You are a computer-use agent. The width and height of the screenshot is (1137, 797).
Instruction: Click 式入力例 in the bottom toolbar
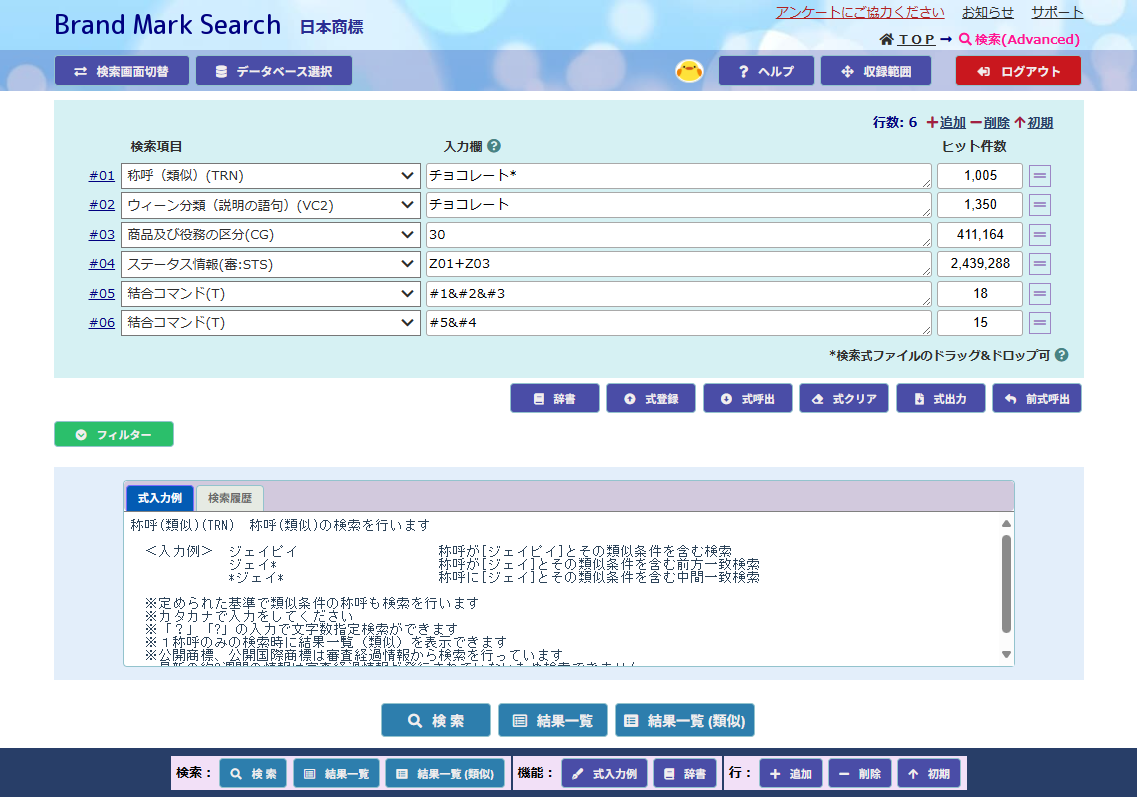[605, 773]
